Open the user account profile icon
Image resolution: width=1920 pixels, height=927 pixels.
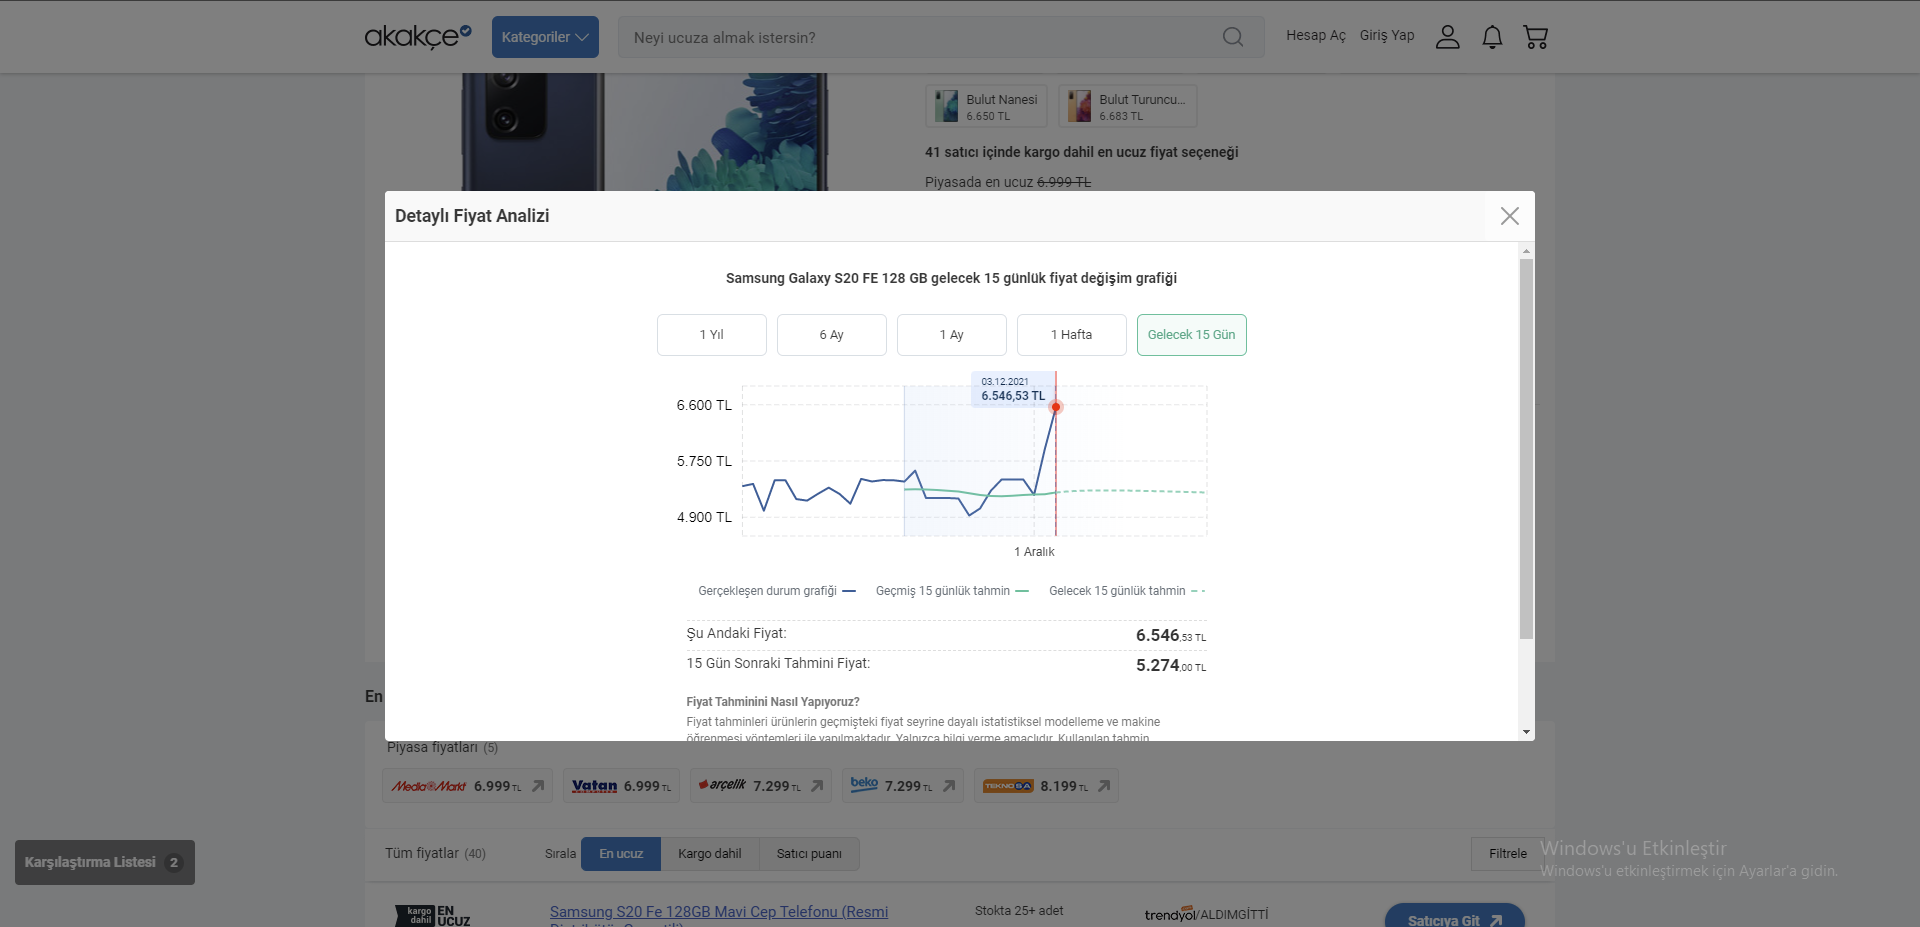pos(1447,37)
